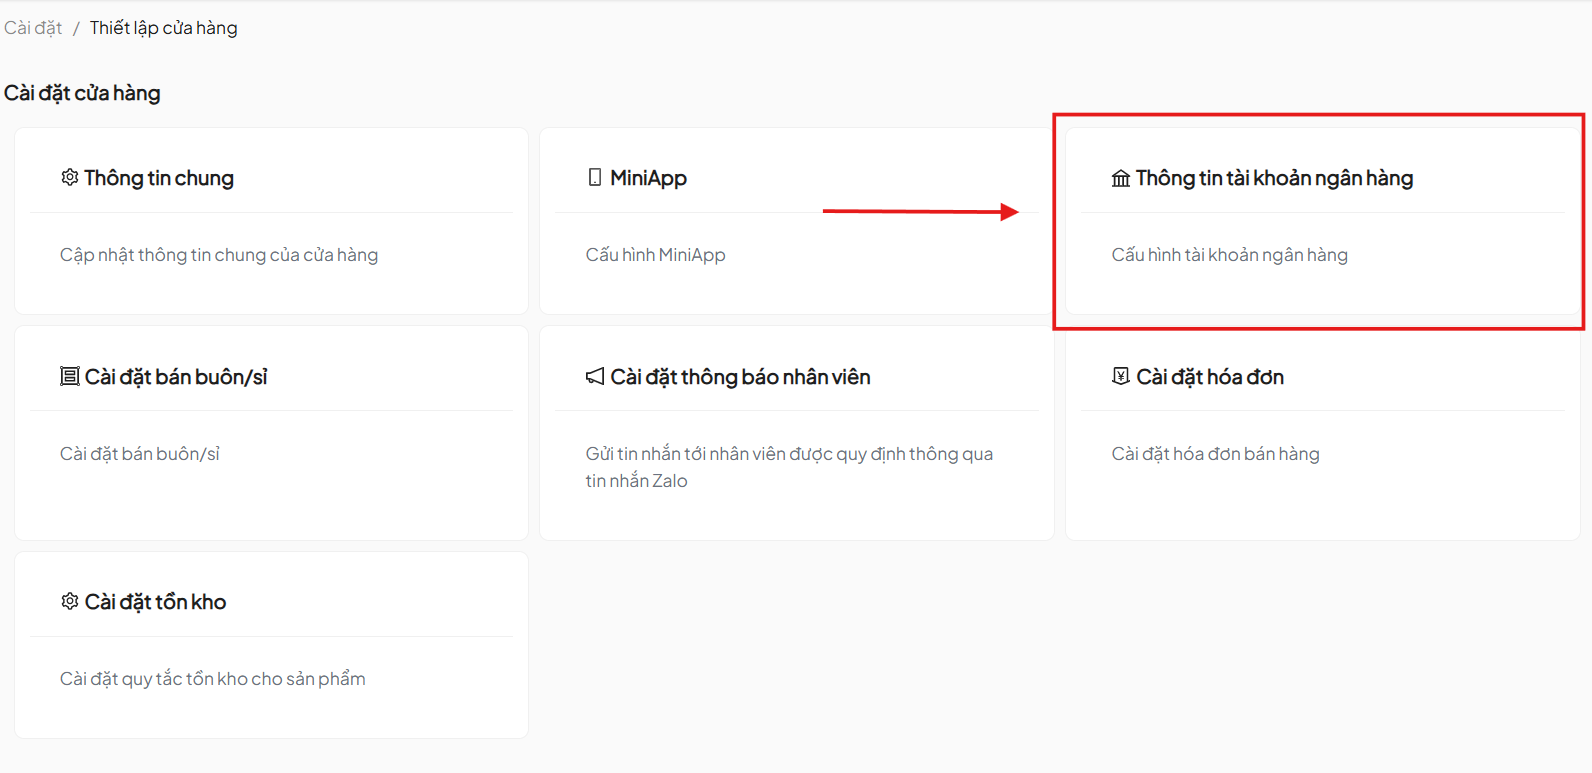
Task: Click 'Cấu hình tài khoản ngân hàng' description
Action: 1229,255
